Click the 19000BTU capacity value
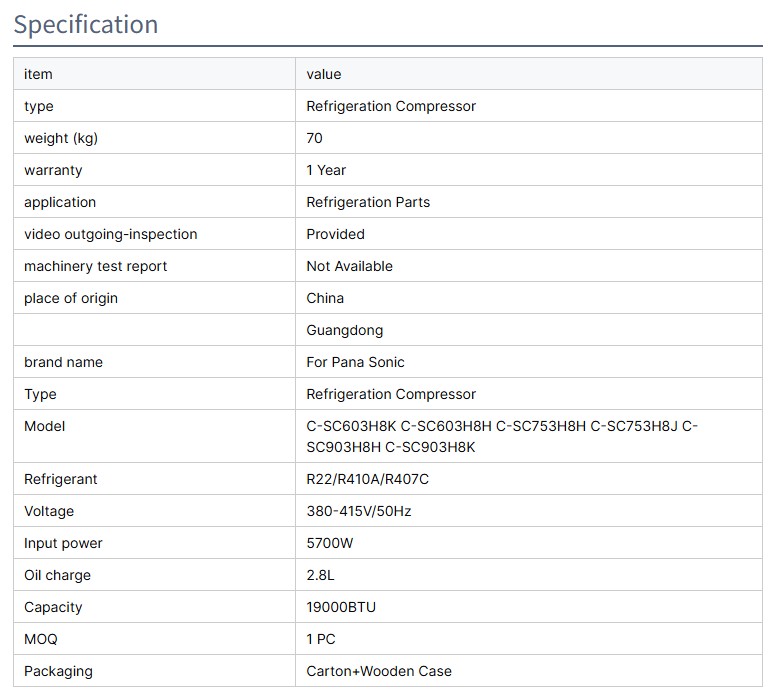The height and width of the screenshot is (697, 774). point(341,607)
